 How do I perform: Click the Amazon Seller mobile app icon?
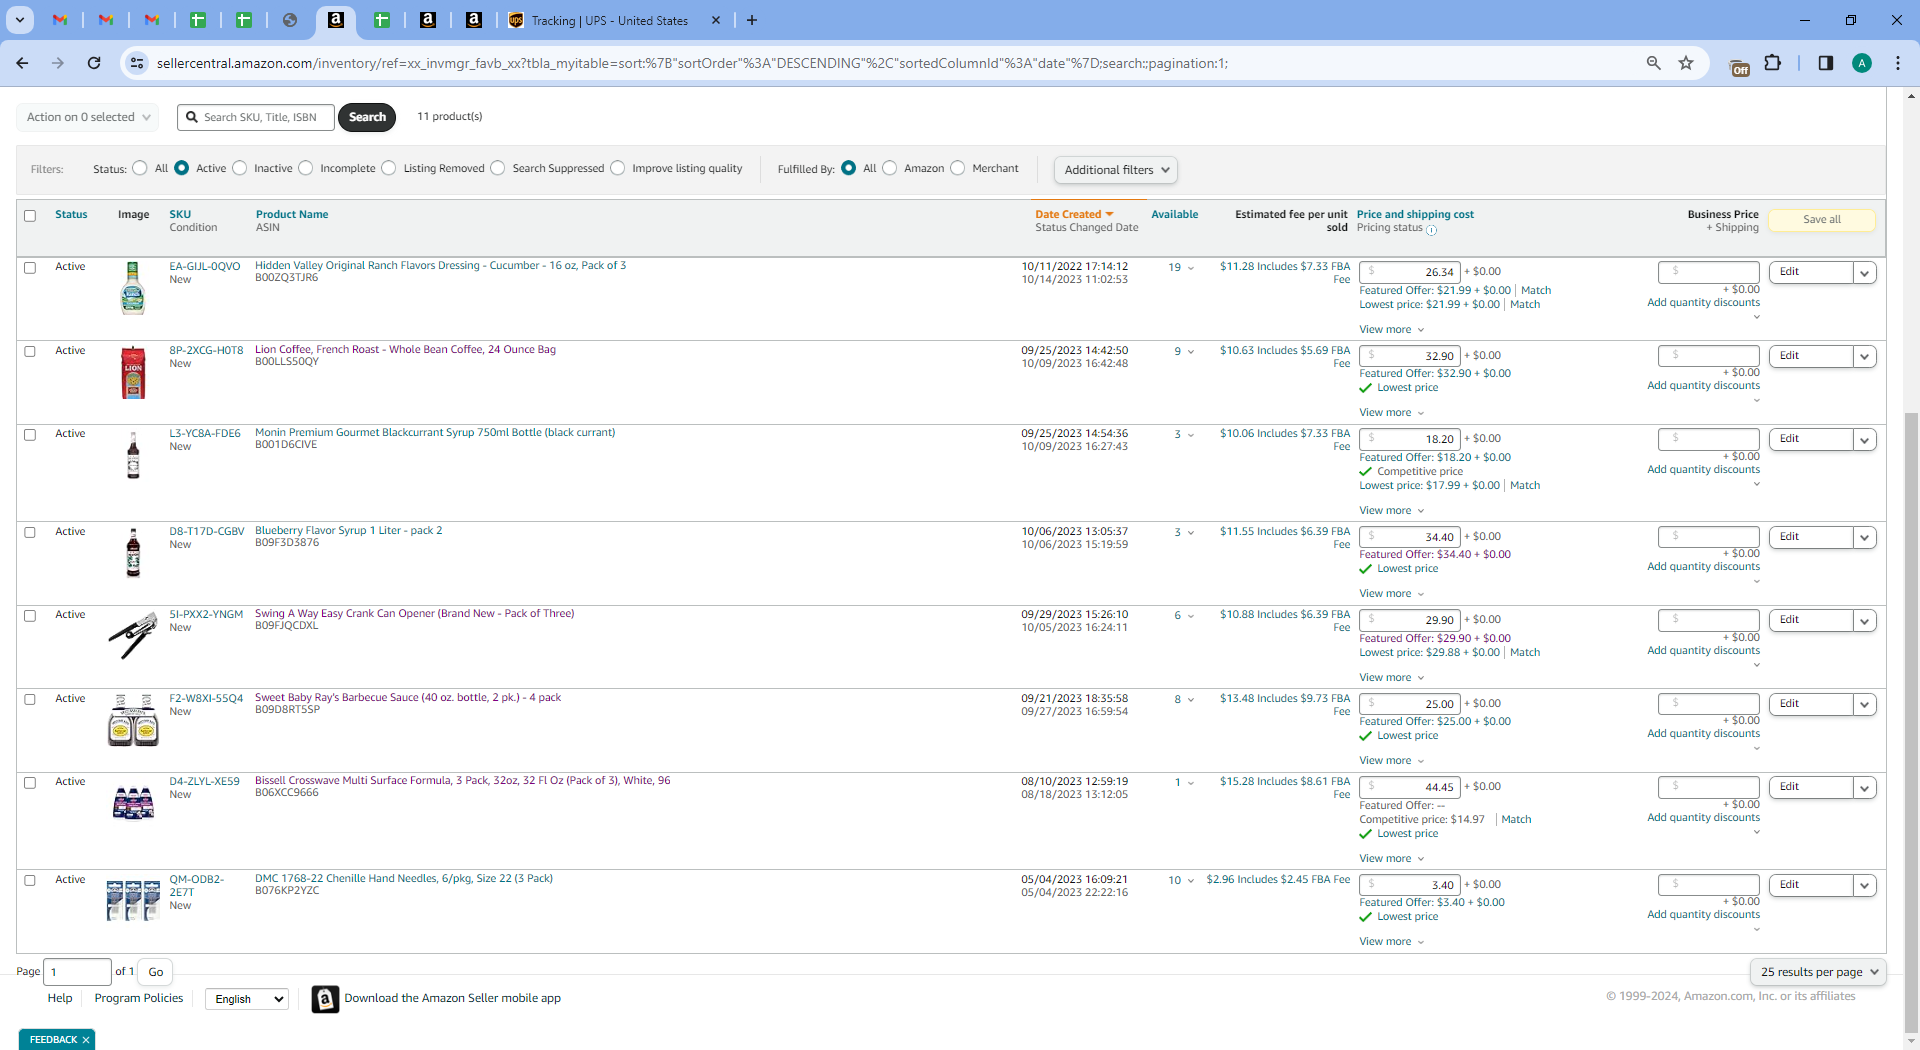pos(325,999)
